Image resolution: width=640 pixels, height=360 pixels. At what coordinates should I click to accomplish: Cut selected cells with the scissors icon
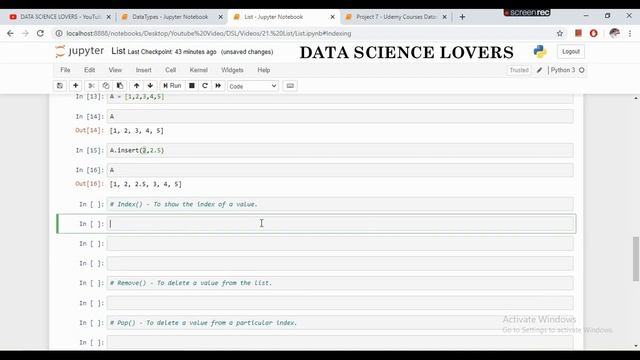(x=91, y=86)
